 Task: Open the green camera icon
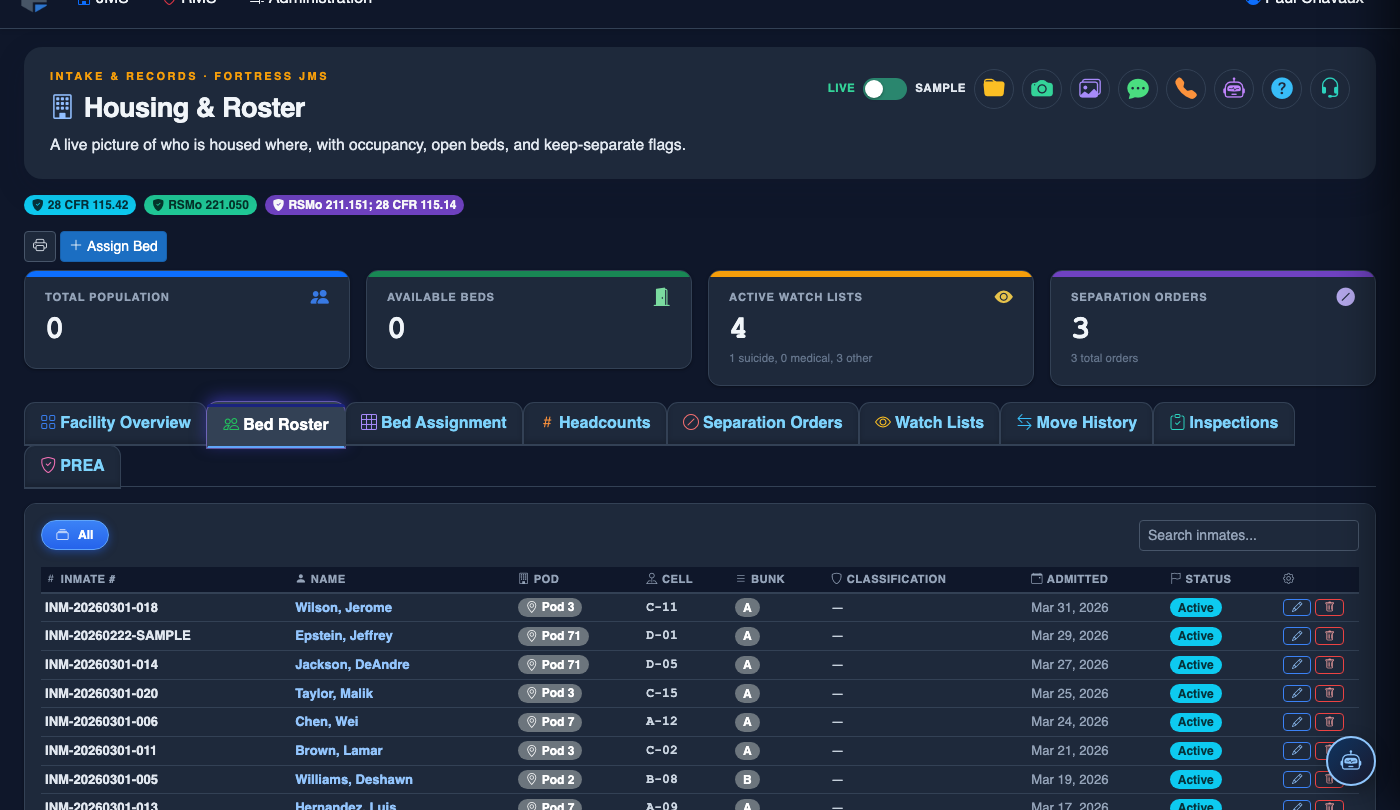tap(1041, 88)
